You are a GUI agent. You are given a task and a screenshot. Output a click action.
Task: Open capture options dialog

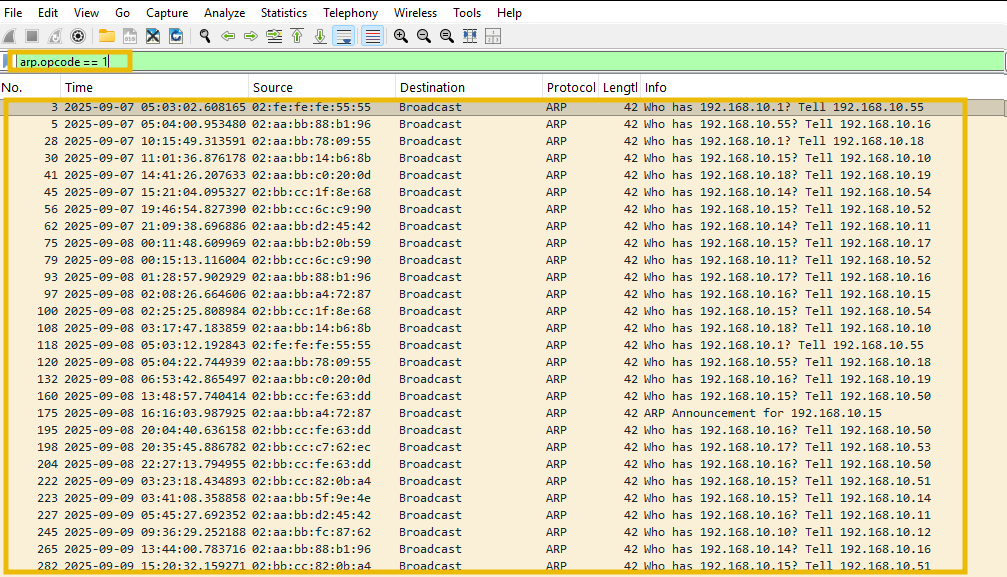pos(78,36)
